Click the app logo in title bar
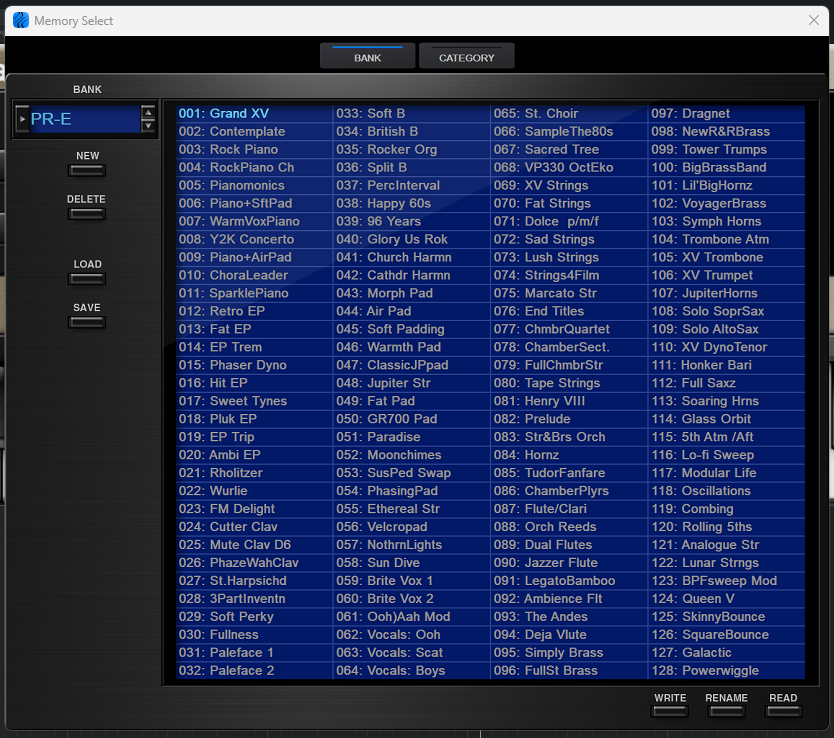Image resolution: width=834 pixels, height=738 pixels. pyautogui.click(x=19, y=20)
